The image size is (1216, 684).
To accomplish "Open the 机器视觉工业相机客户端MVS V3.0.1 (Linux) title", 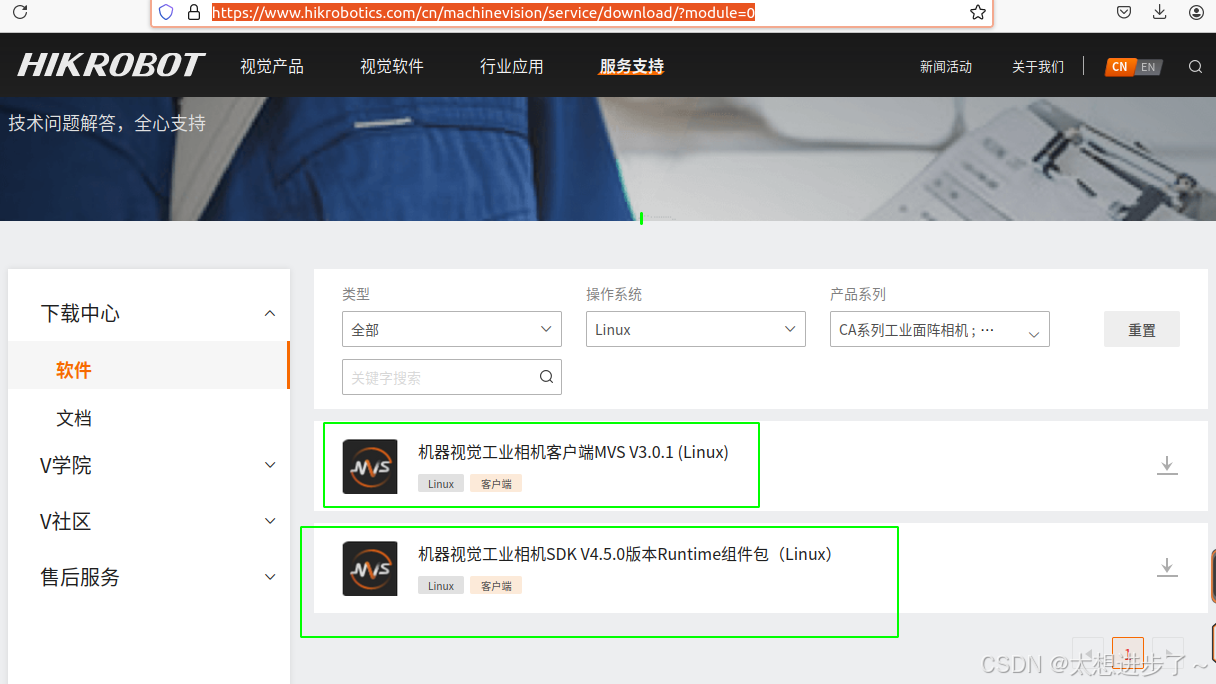I will click(573, 452).
